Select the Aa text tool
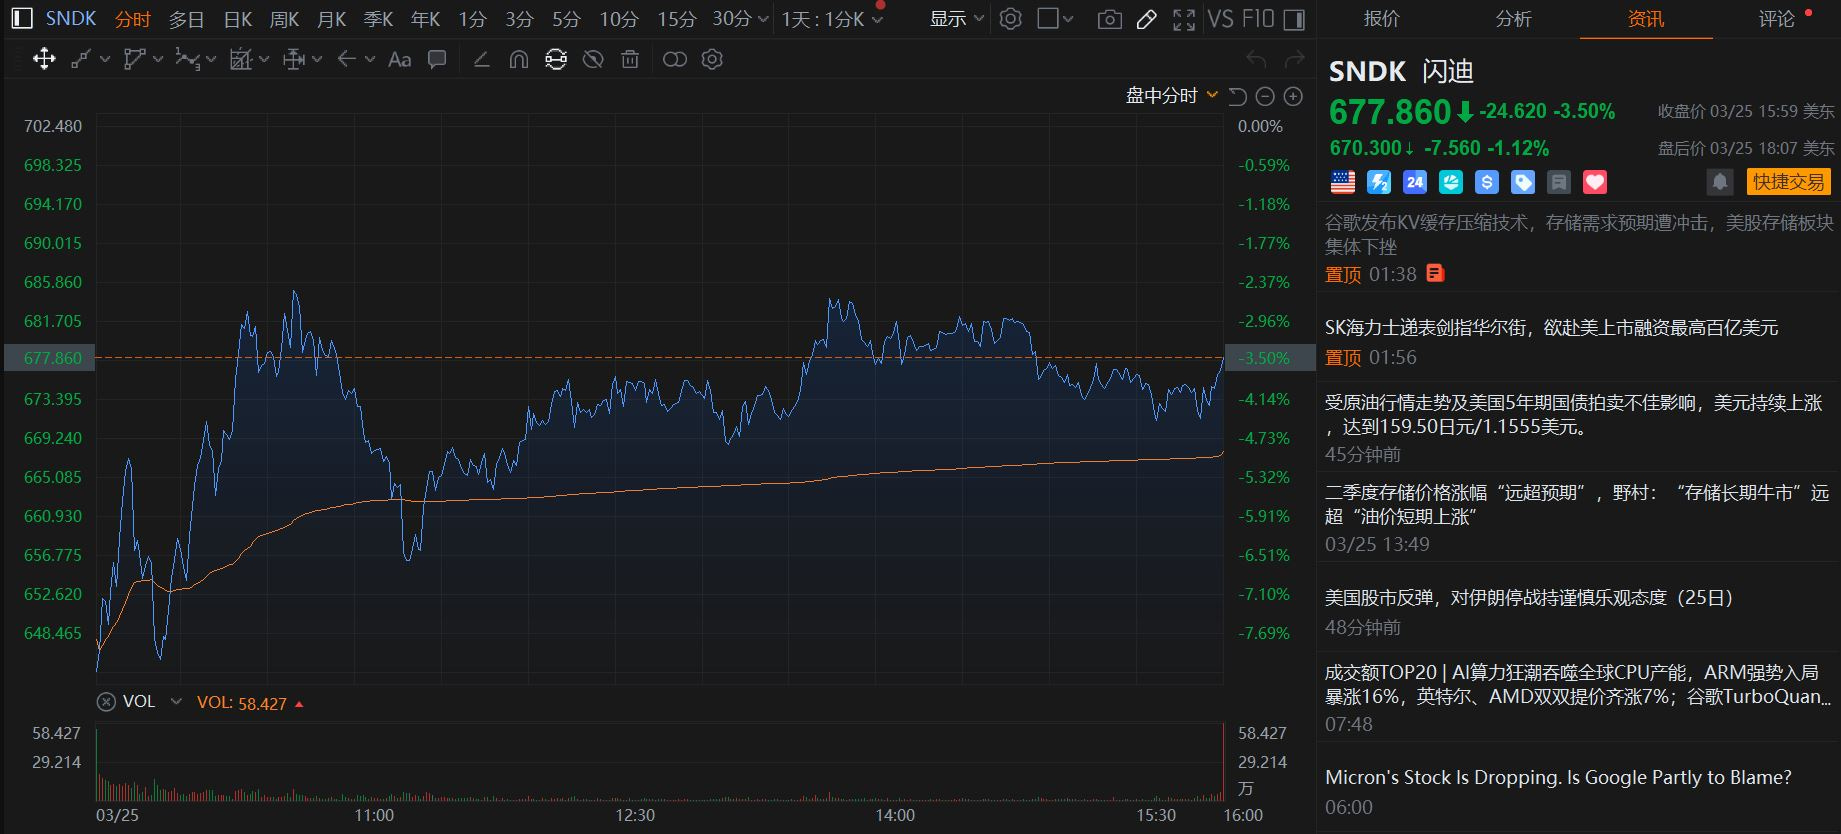The image size is (1841, 834). [x=400, y=59]
